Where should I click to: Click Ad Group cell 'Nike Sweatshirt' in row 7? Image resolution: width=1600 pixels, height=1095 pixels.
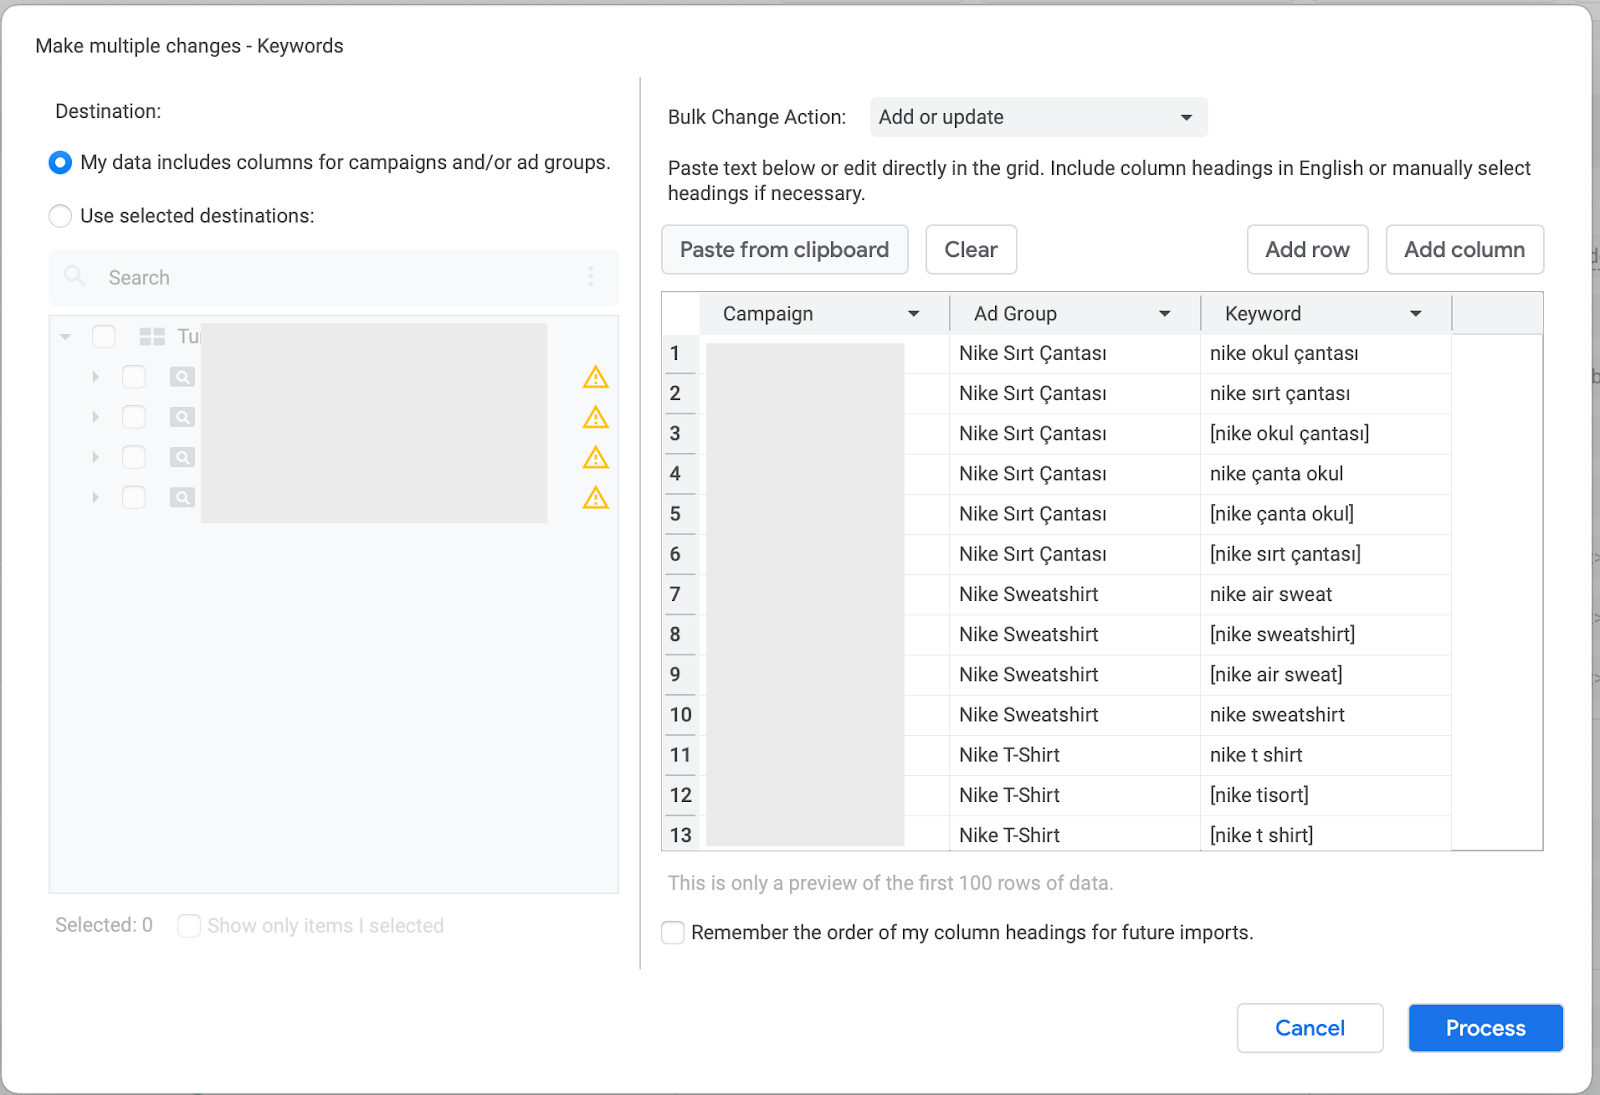tap(1075, 595)
